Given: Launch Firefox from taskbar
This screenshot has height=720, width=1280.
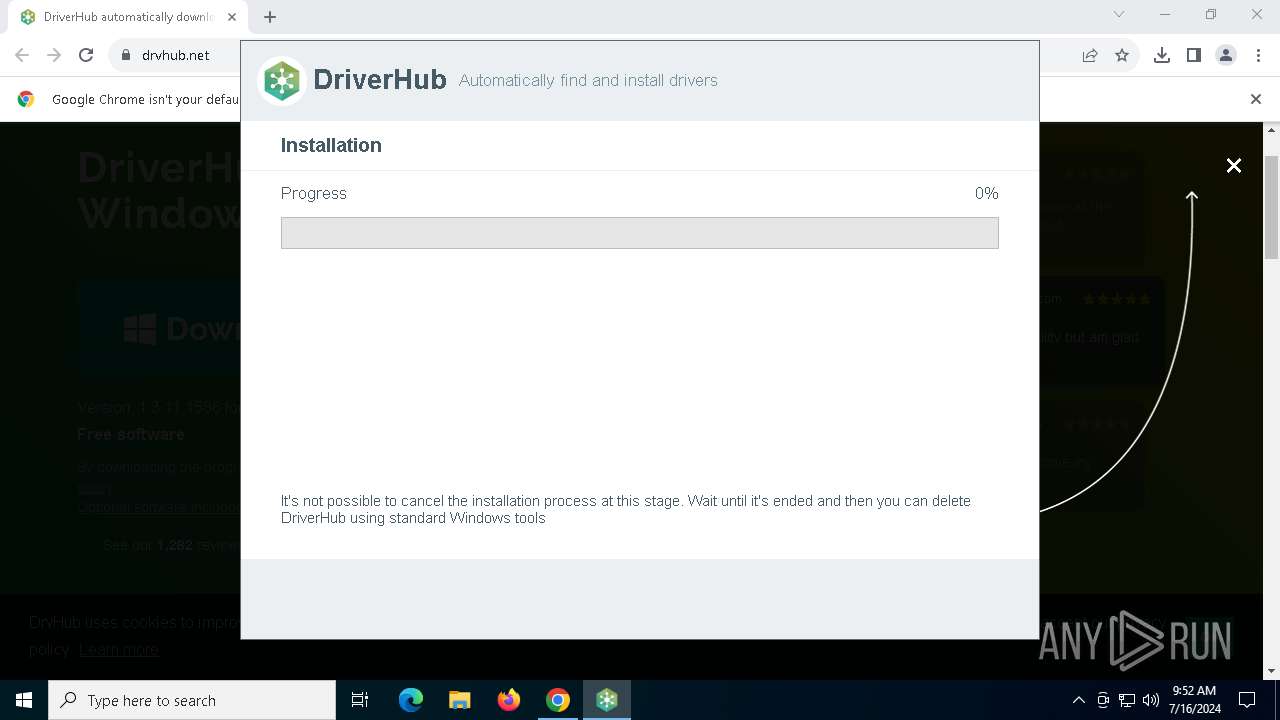Looking at the screenshot, I should pyautogui.click(x=509, y=700).
